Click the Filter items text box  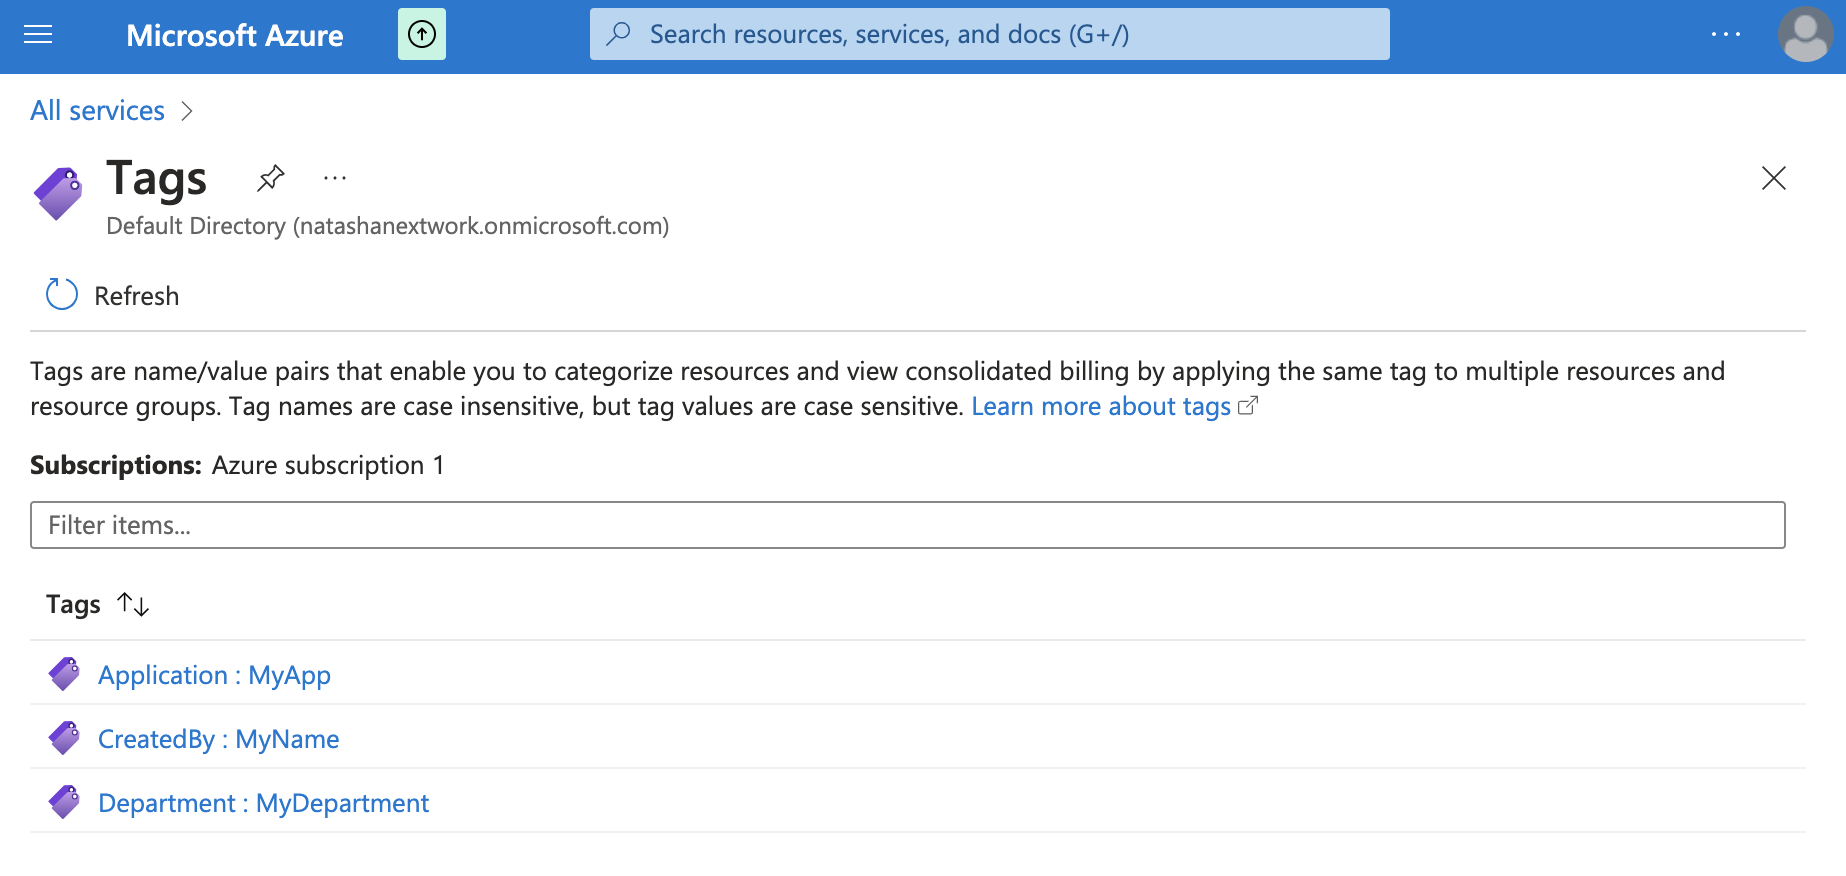(907, 525)
